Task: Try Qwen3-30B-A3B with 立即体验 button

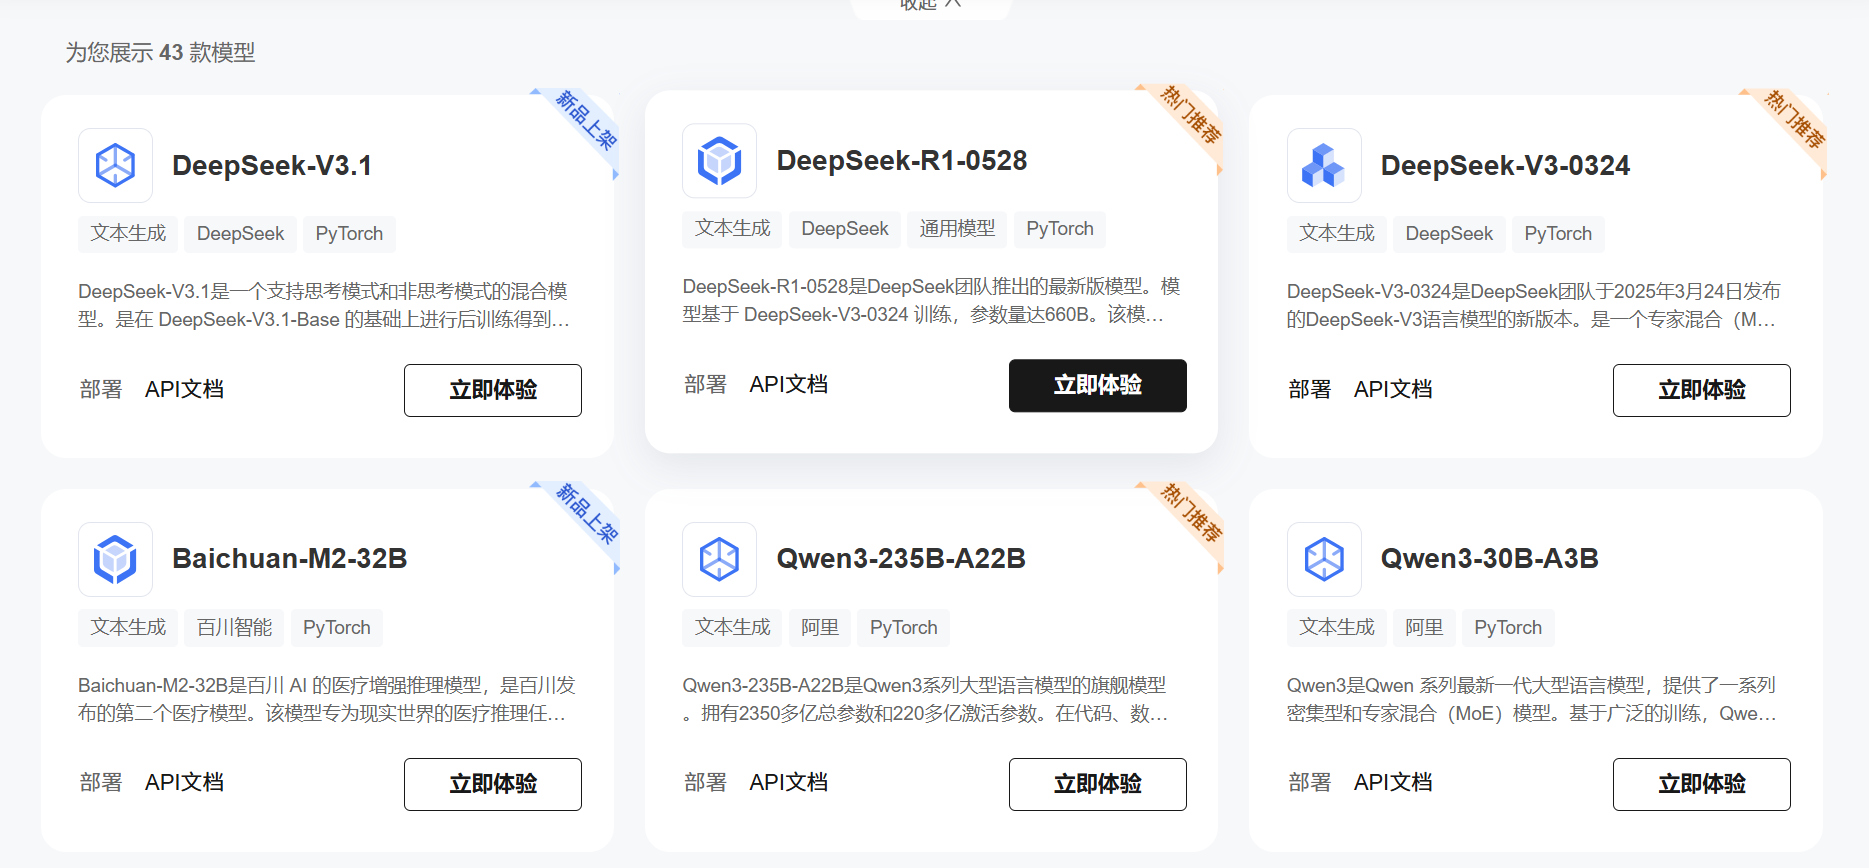Action: [1702, 784]
